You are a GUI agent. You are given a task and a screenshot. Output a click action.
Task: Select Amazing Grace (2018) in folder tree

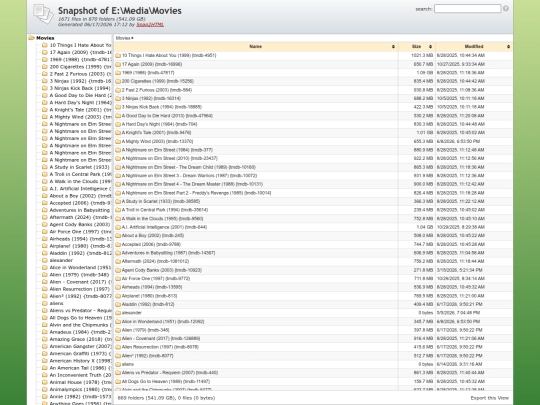pyautogui.click(x=80, y=339)
